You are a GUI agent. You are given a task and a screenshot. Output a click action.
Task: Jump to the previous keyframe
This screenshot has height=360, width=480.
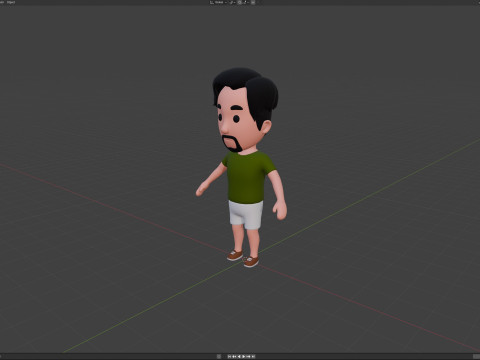[x=234, y=357]
